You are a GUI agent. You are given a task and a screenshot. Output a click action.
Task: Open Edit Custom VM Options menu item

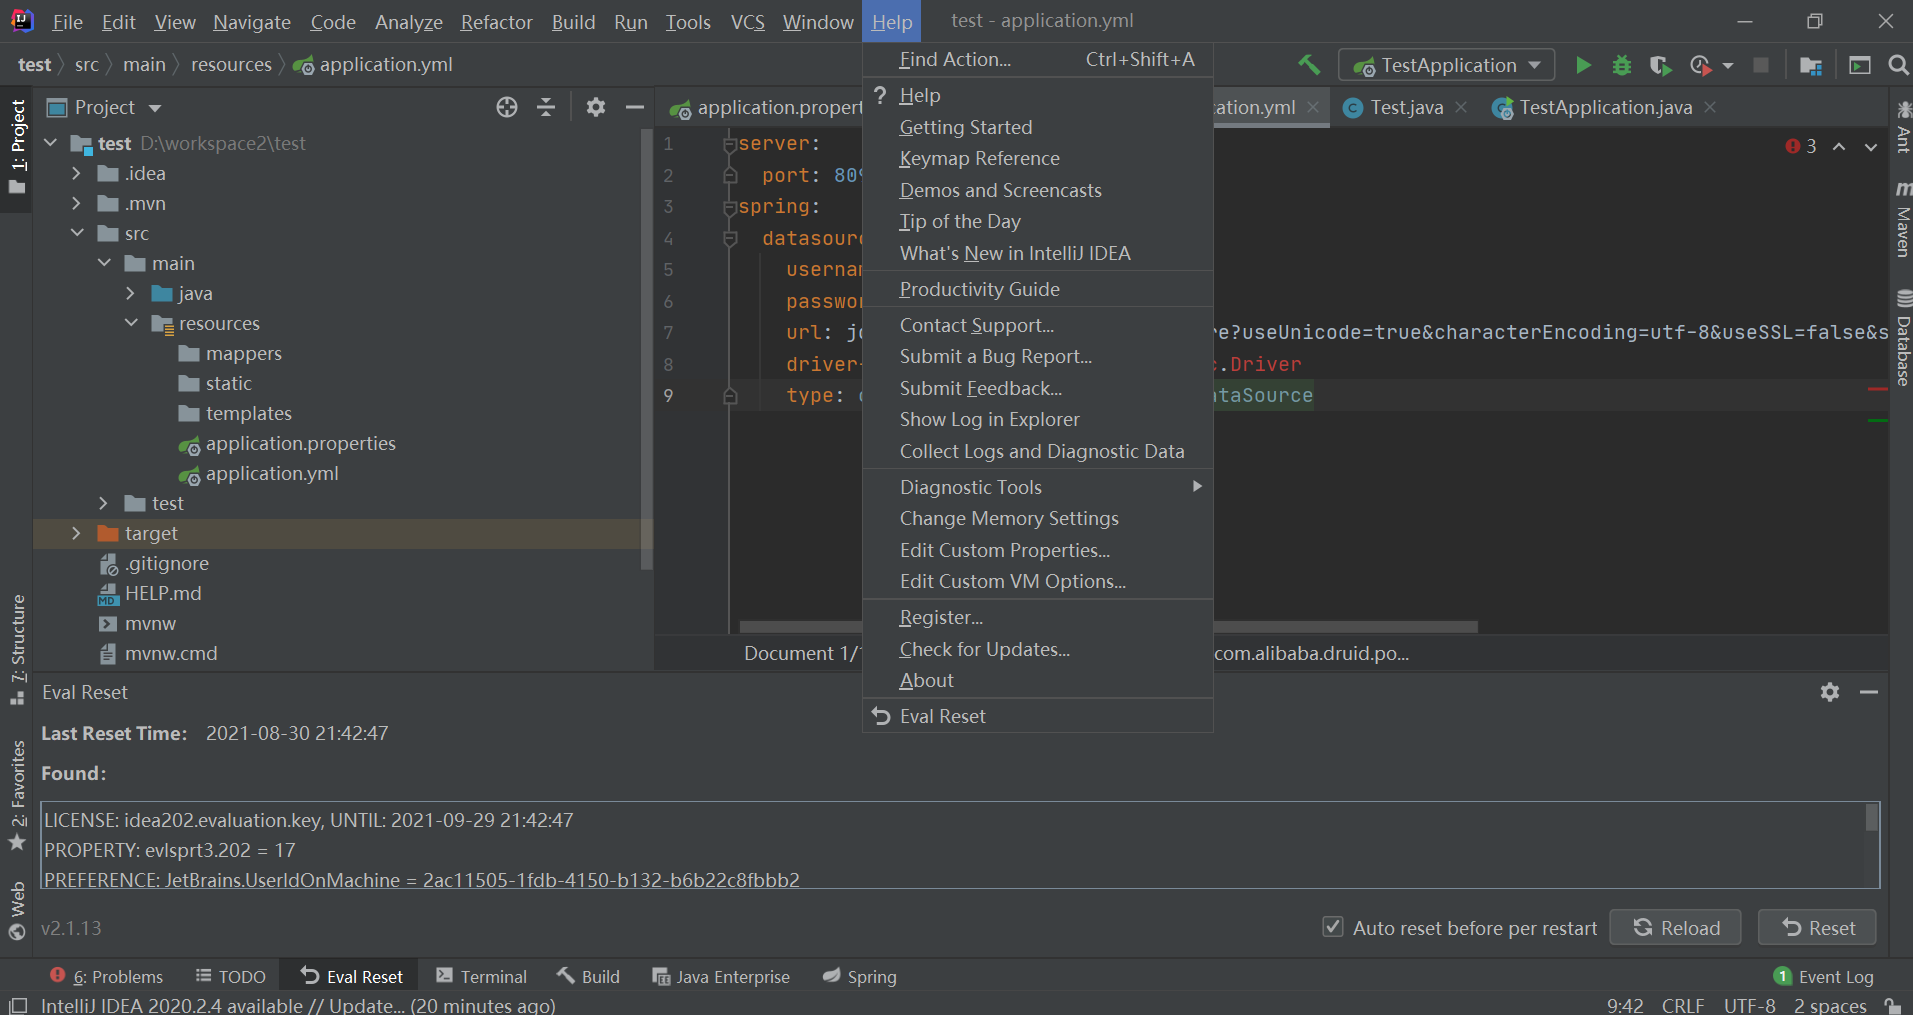(1038, 581)
